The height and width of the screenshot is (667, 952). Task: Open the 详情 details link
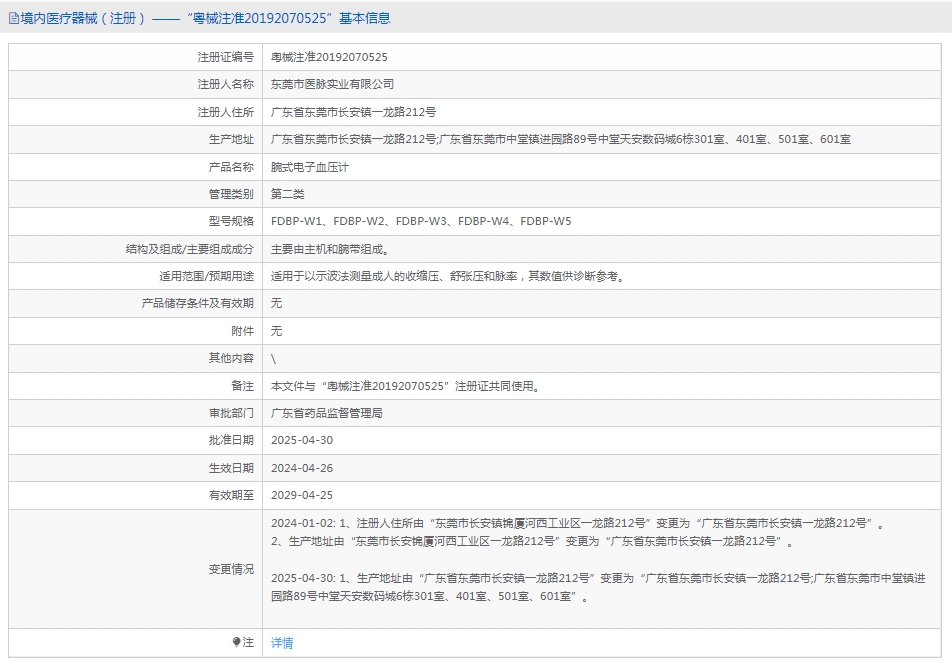pyautogui.click(x=282, y=643)
